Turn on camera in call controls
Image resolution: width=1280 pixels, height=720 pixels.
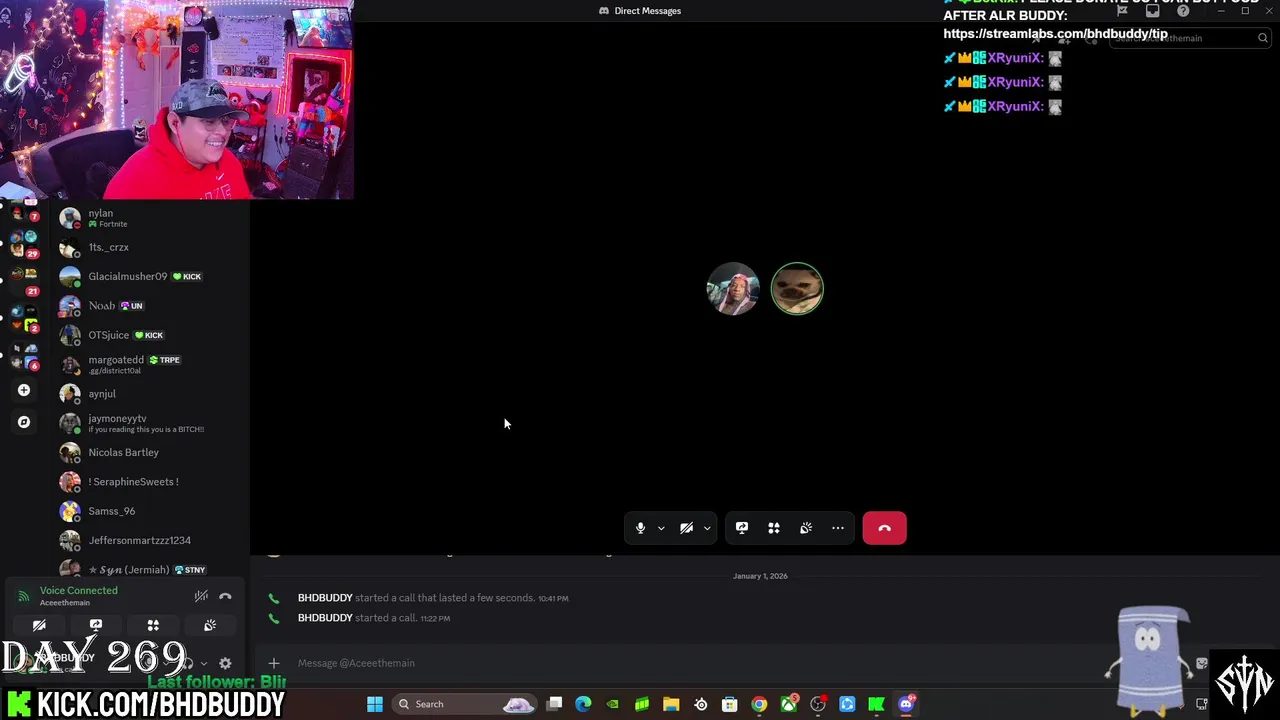pyautogui.click(x=687, y=528)
